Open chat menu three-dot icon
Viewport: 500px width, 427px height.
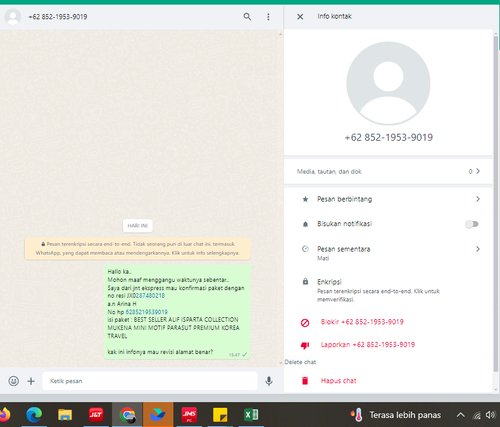click(x=268, y=17)
